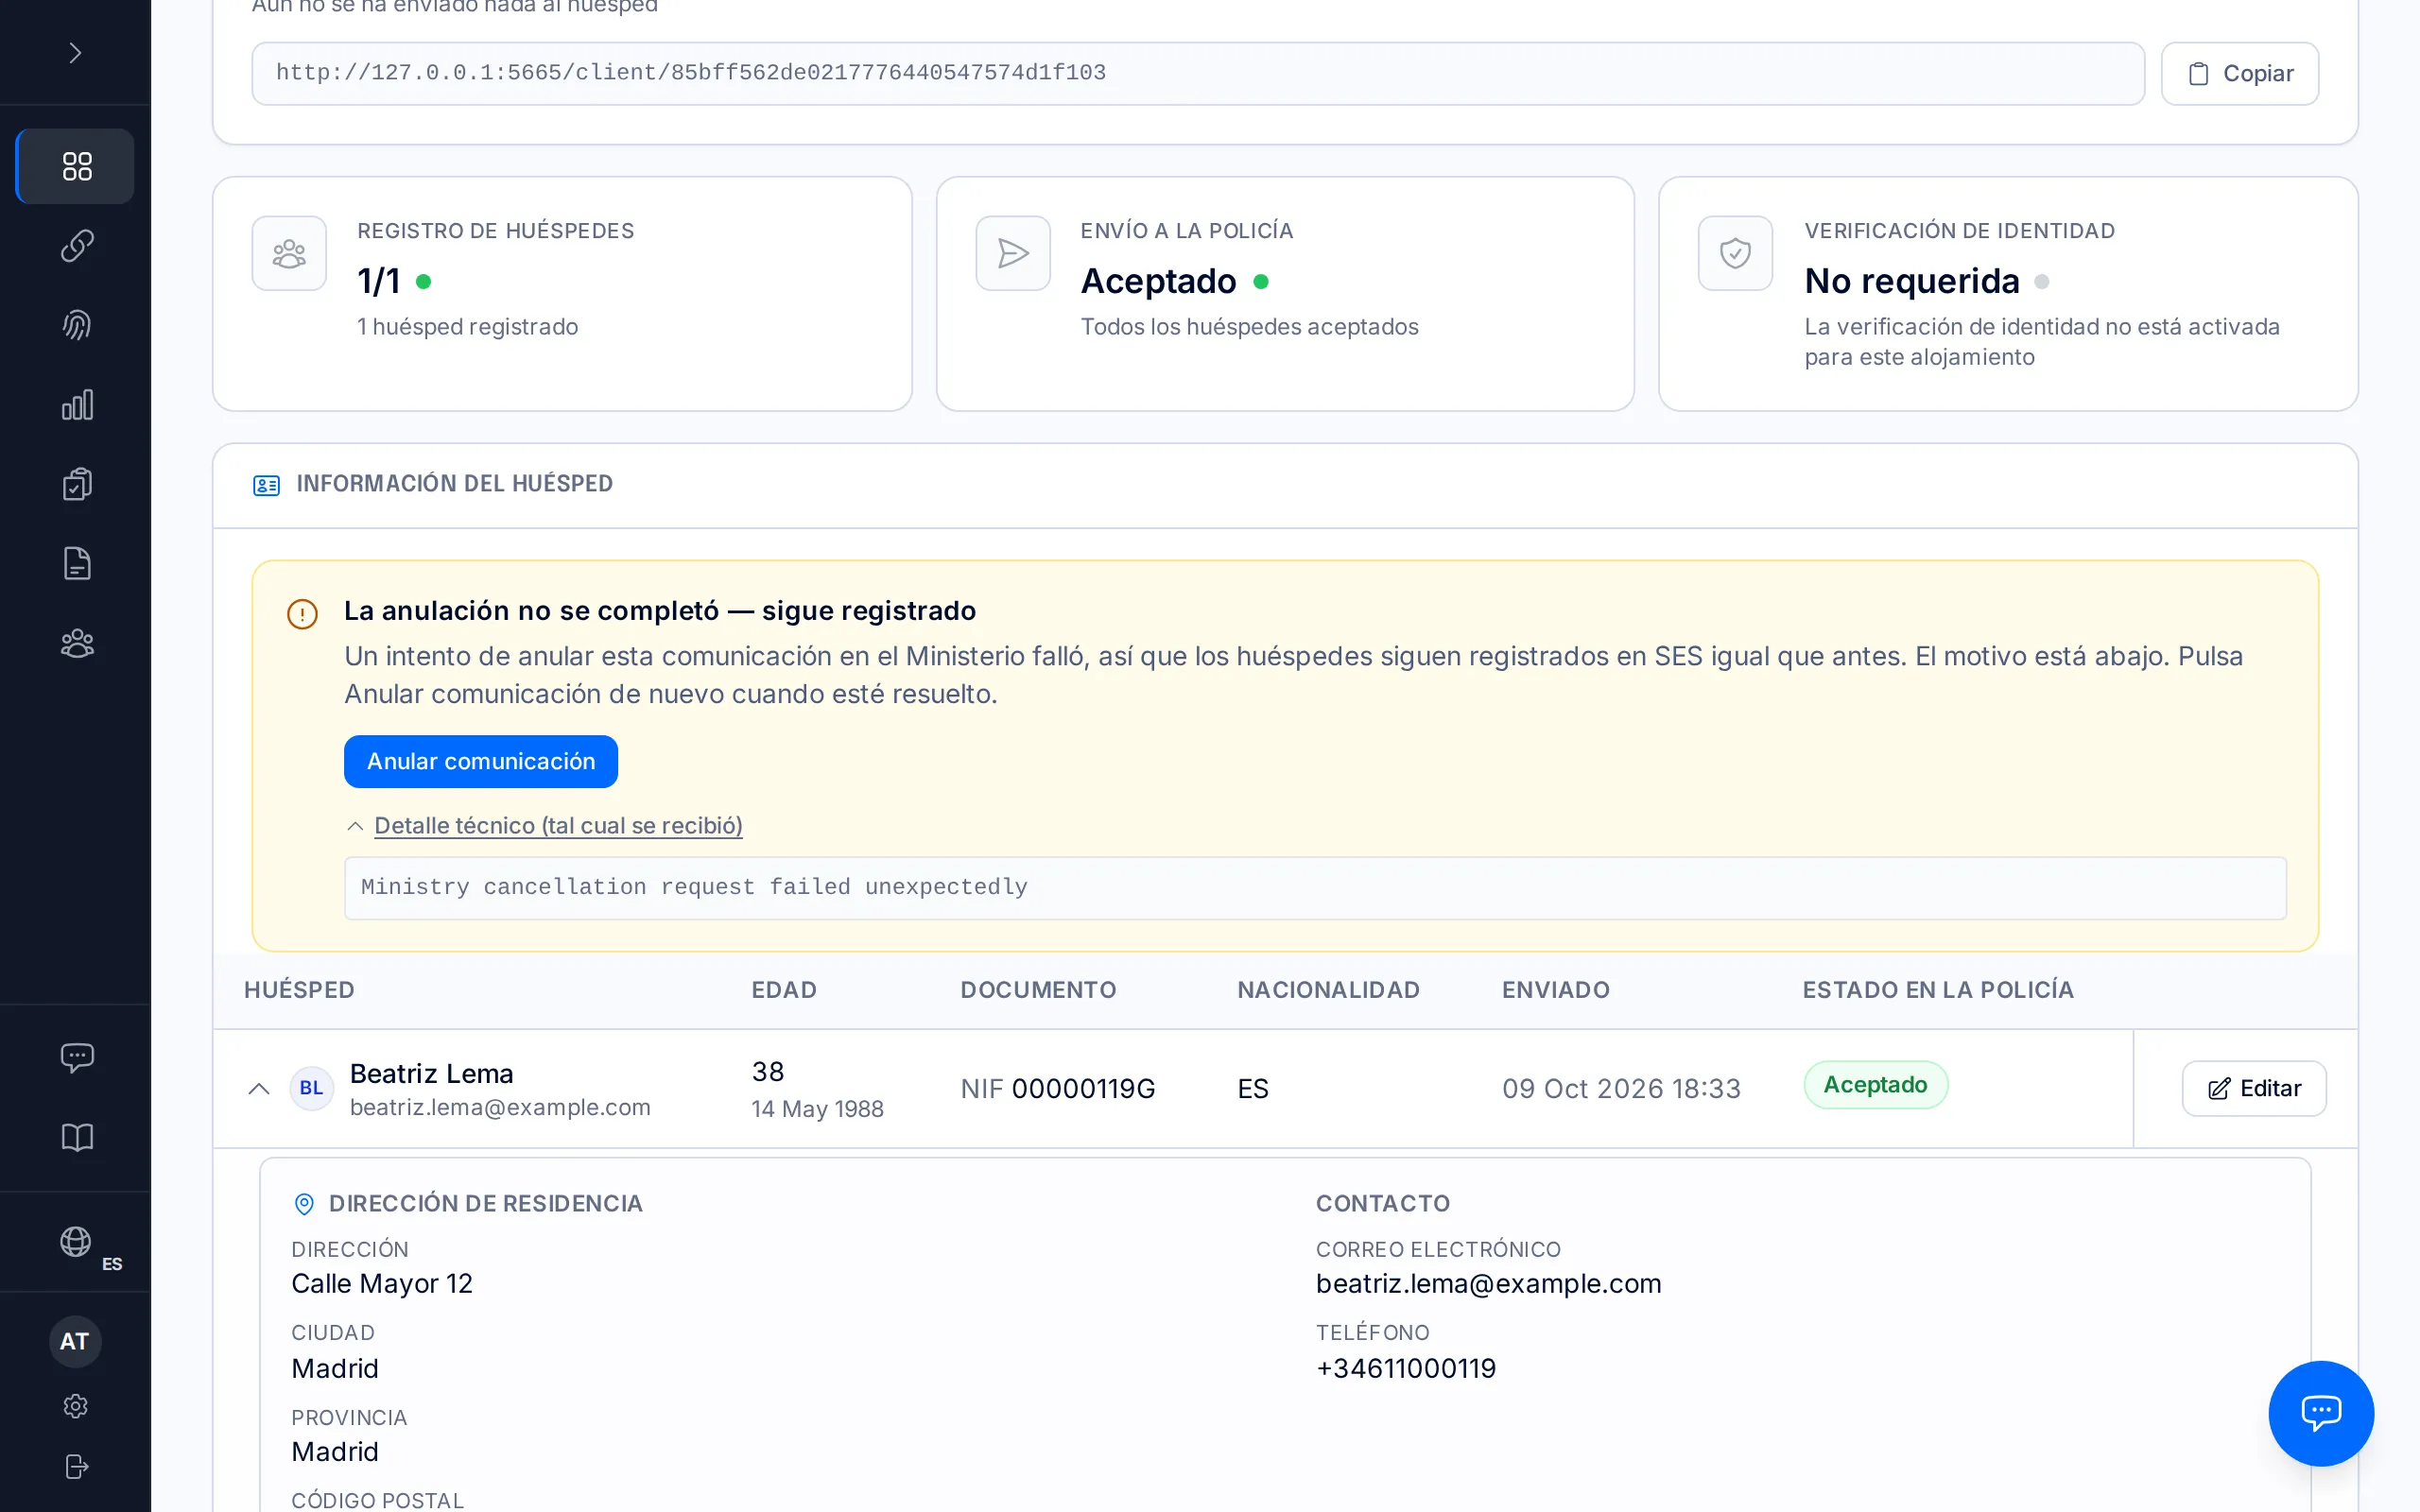The width and height of the screenshot is (2420, 1512).
Task: Click the Copiar button
Action: [x=2239, y=73]
